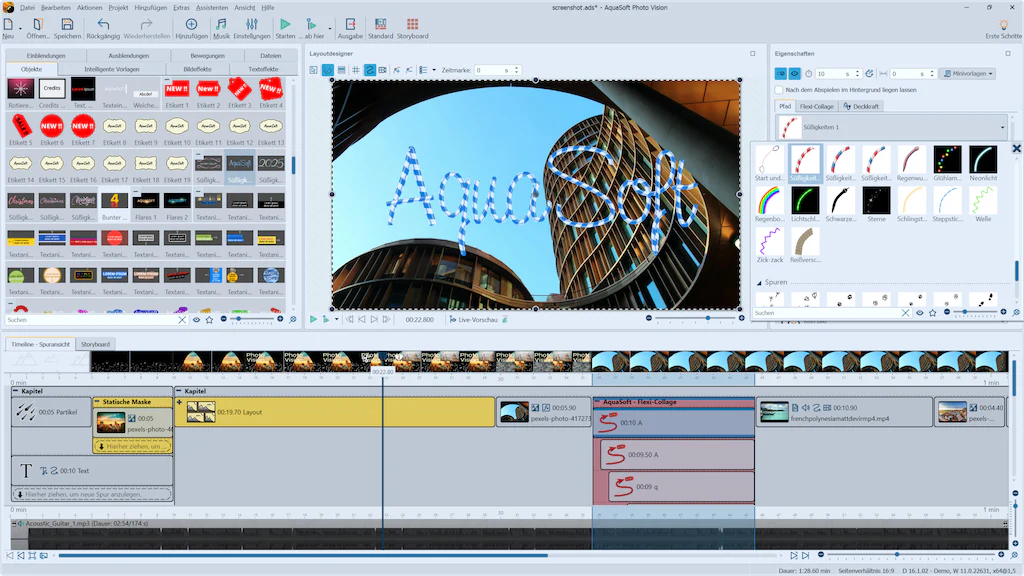Open dropdown arrow next to list icon in Layoutdesigner
The height and width of the screenshot is (576, 1024).
[x=434, y=70]
